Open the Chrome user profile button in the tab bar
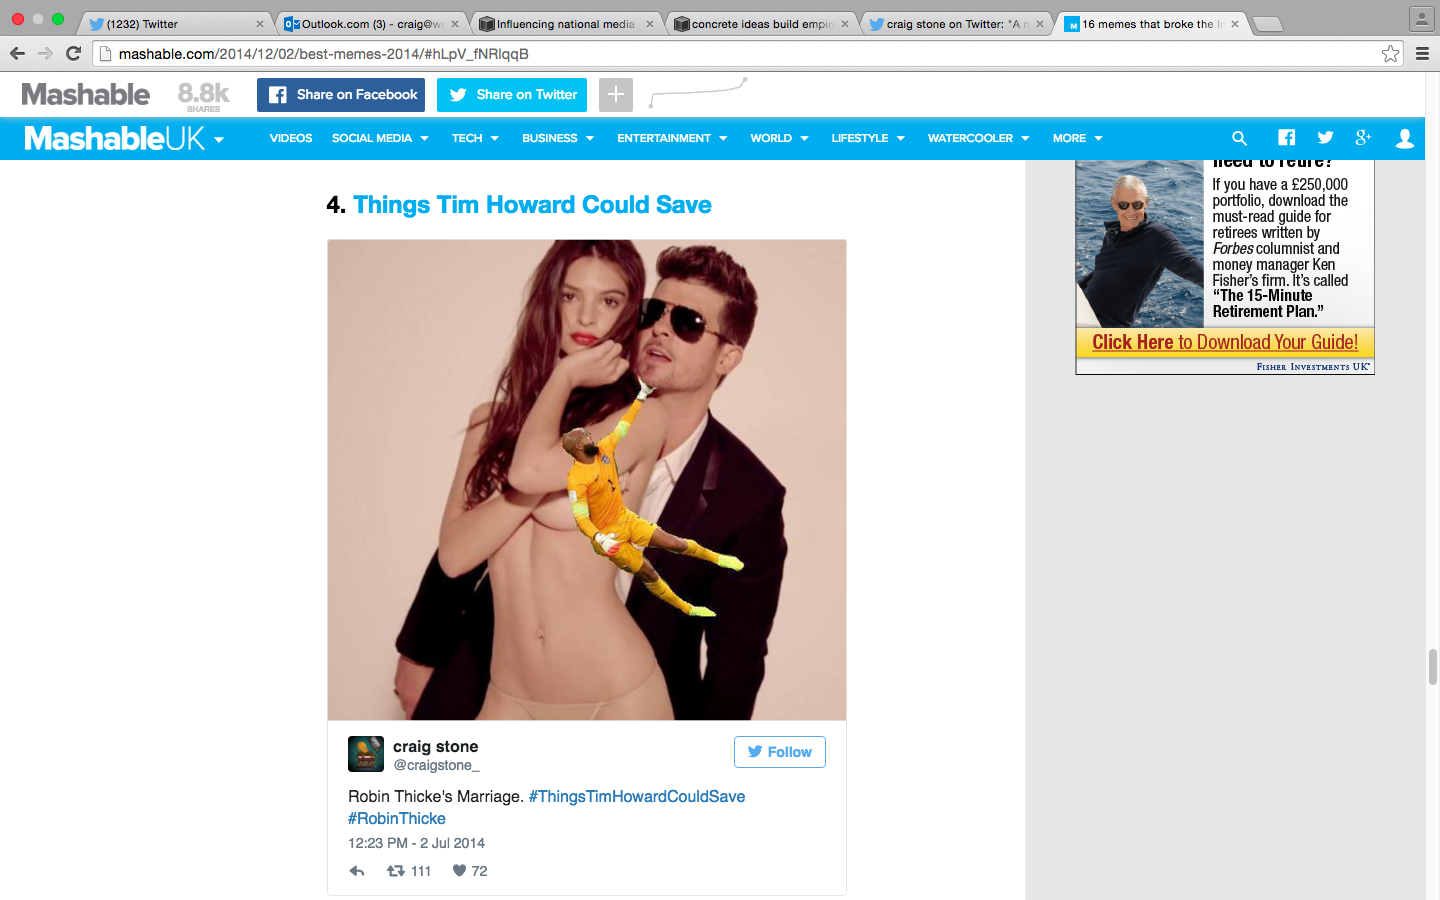The height and width of the screenshot is (900, 1440). [1421, 19]
